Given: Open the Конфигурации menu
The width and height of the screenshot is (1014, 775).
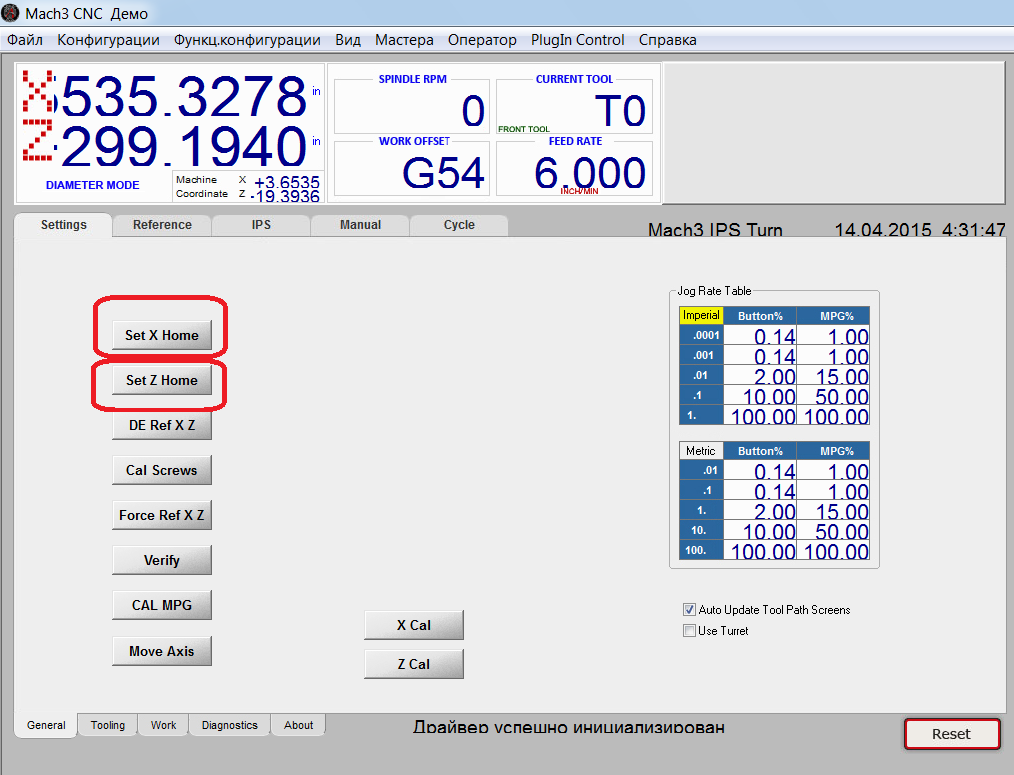Looking at the screenshot, I should coord(108,40).
